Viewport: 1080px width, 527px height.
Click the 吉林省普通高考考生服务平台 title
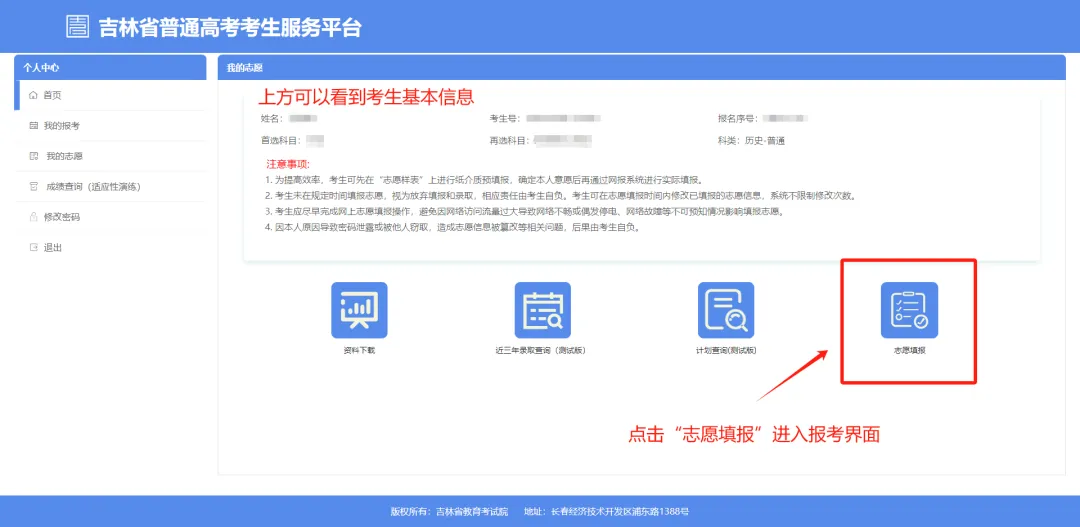229,27
